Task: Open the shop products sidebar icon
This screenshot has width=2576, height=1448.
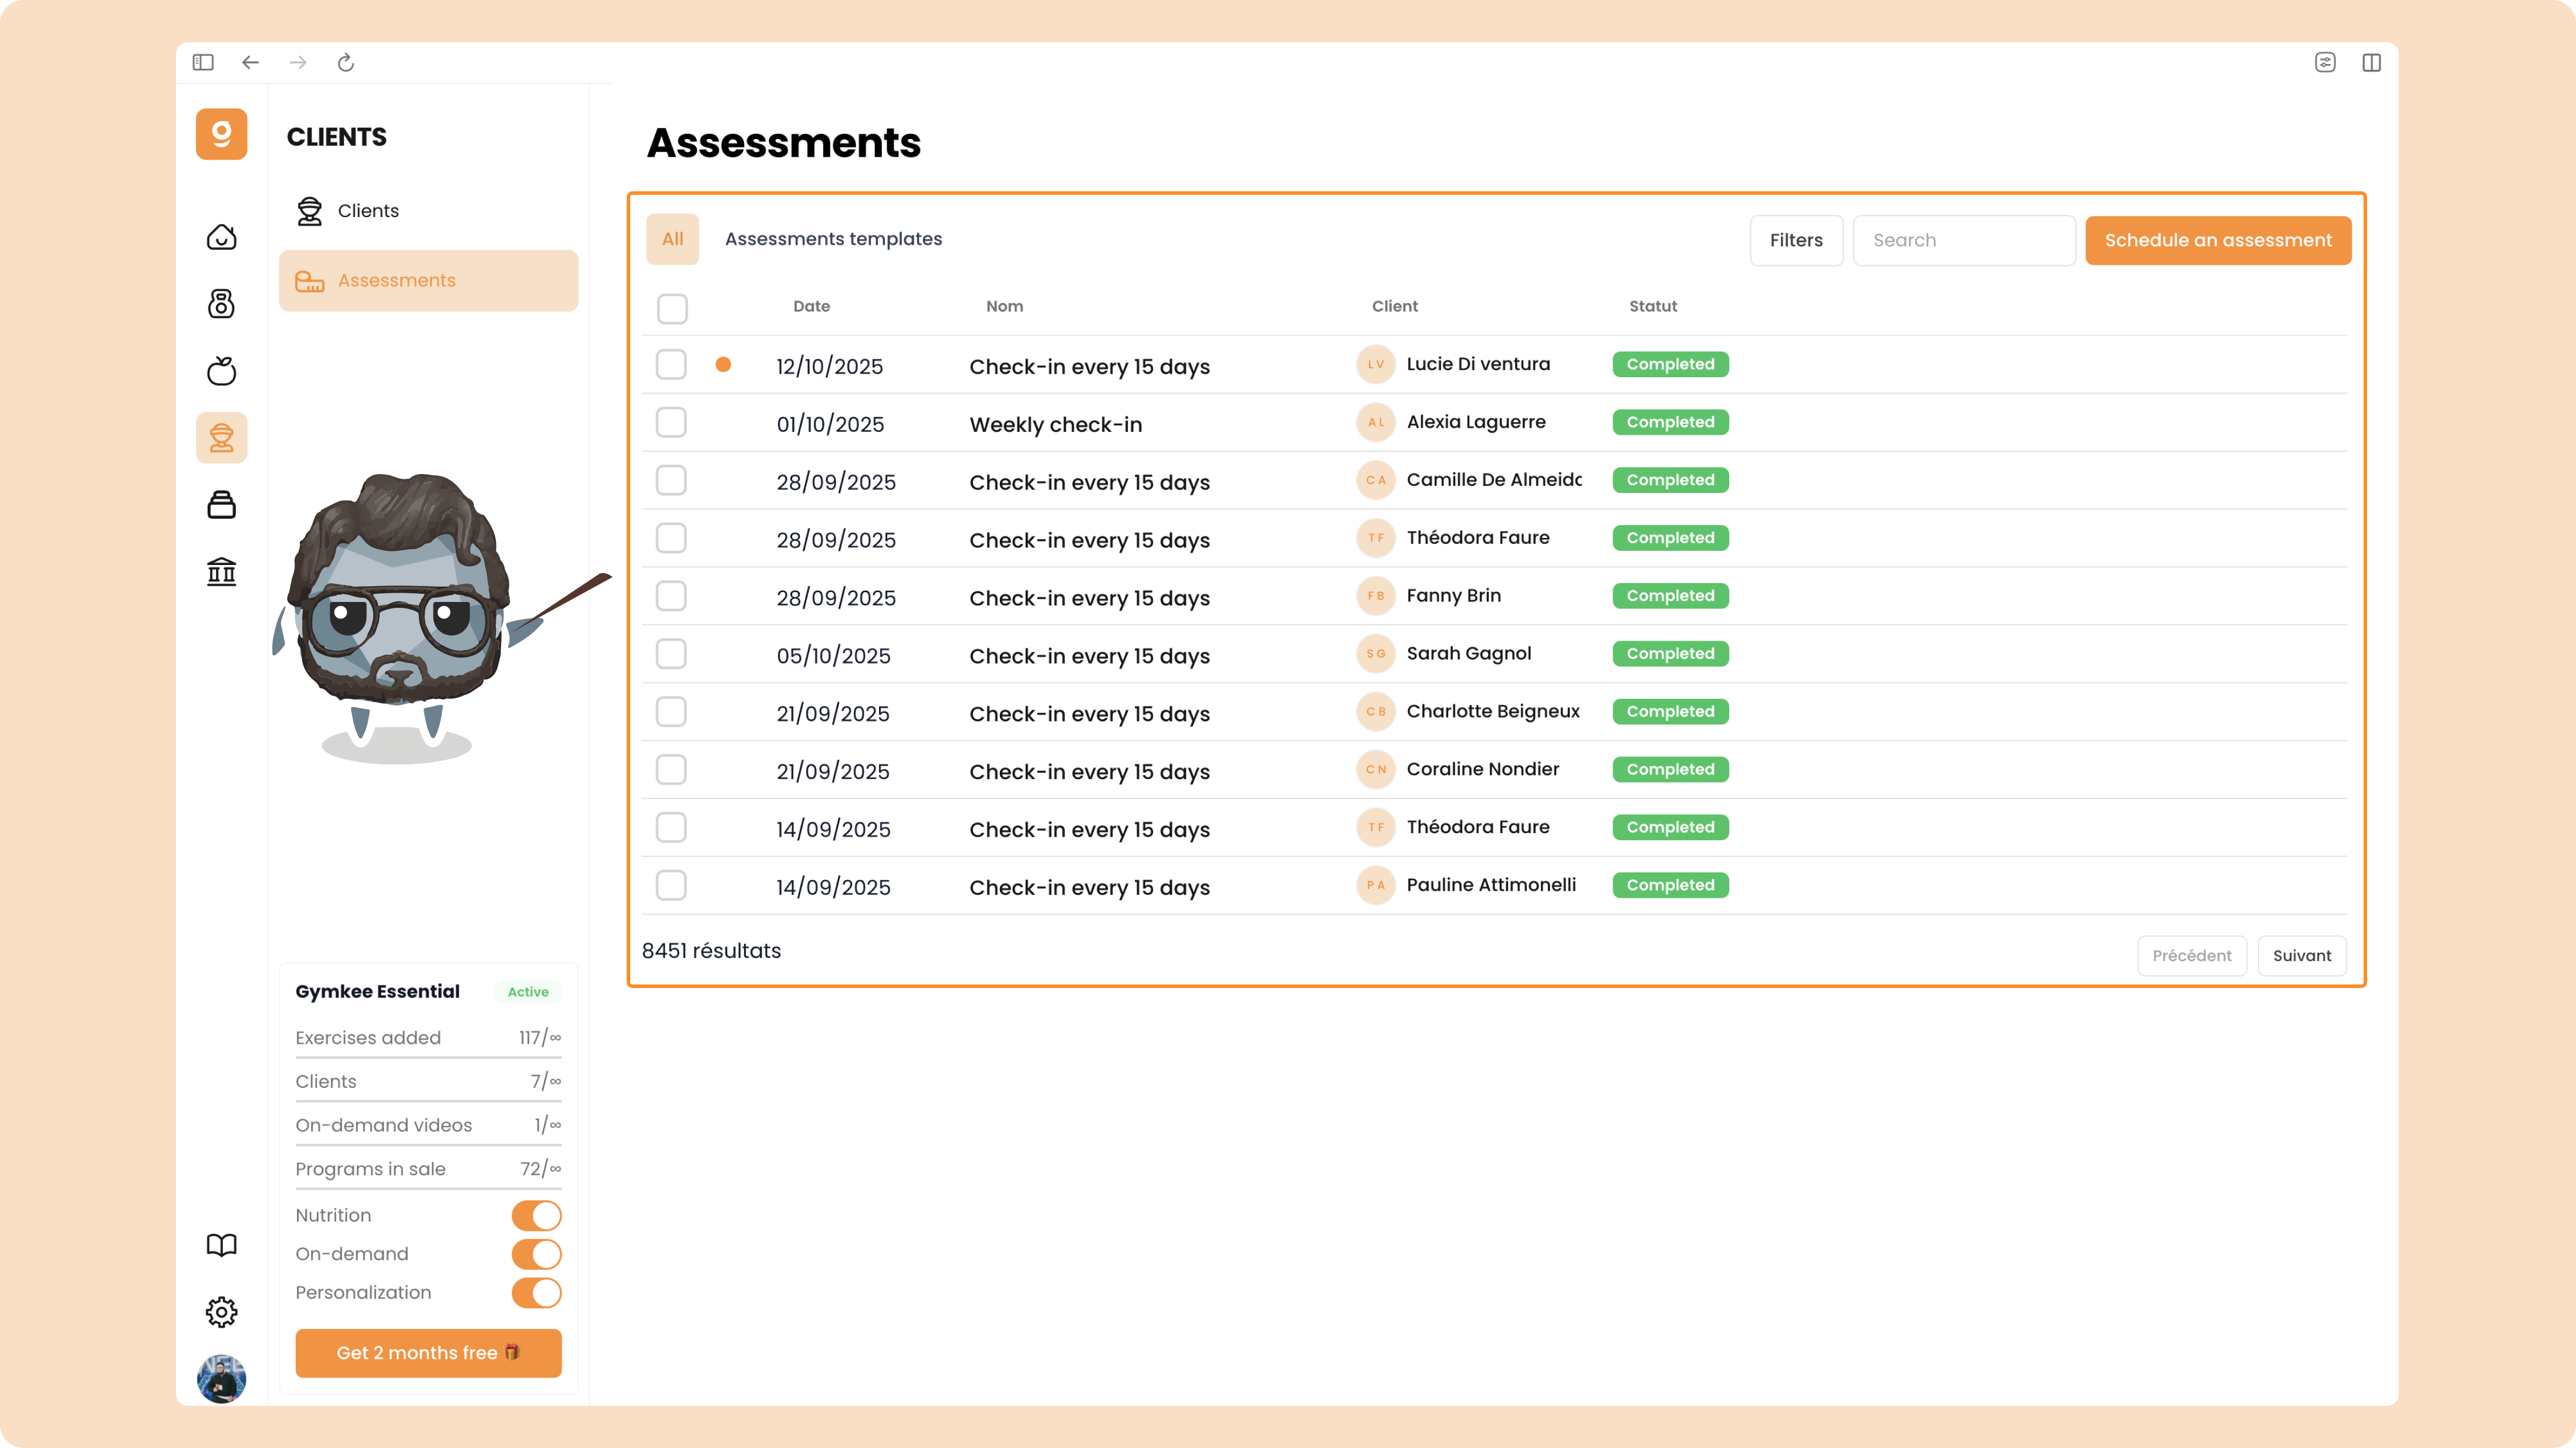Action: tap(221, 505)
